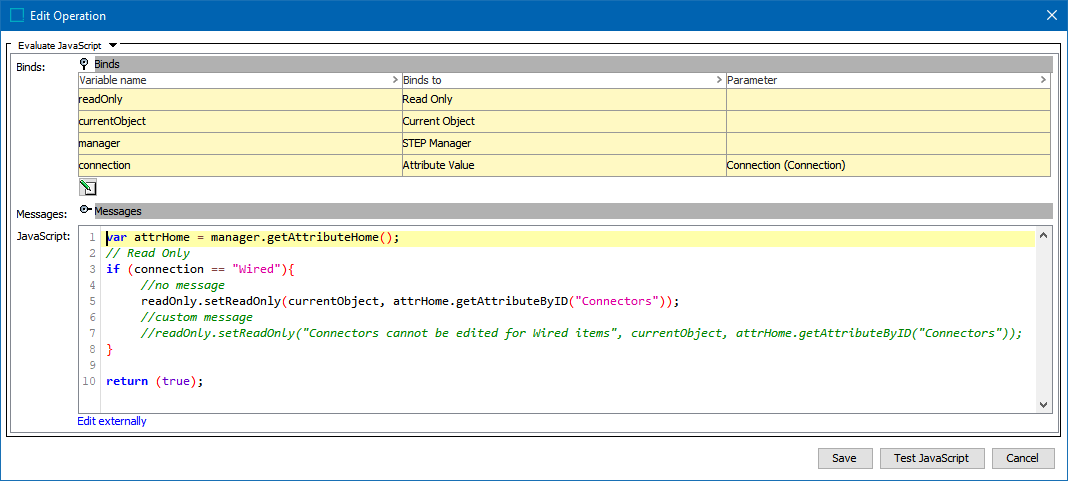Open the Parameter column header arrow
This screenshot has width=1068, height=481.
click(x=1043, y=80)
